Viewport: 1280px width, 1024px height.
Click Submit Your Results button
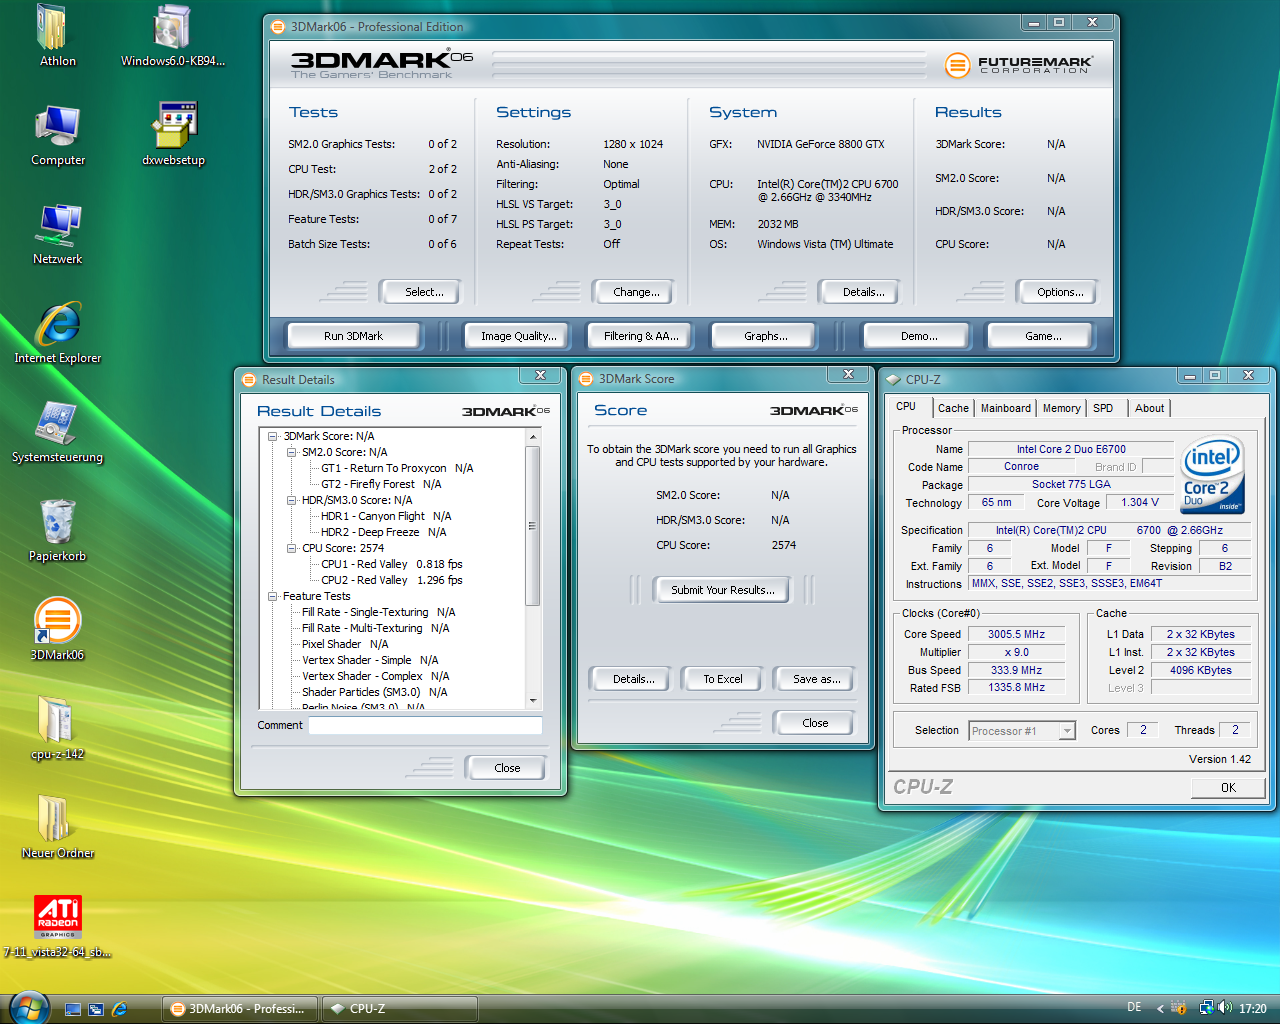coord(723,590)
